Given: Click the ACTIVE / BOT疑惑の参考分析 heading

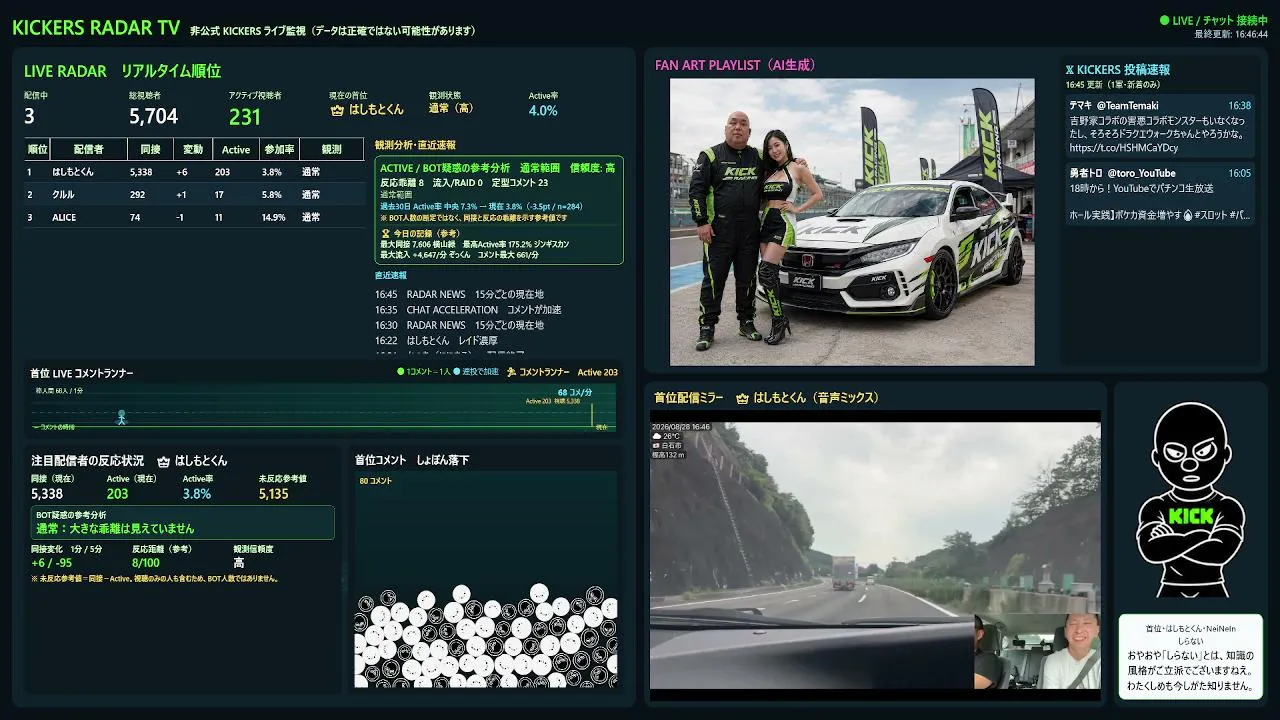Looking at the screenshot, I should (445, 168).
